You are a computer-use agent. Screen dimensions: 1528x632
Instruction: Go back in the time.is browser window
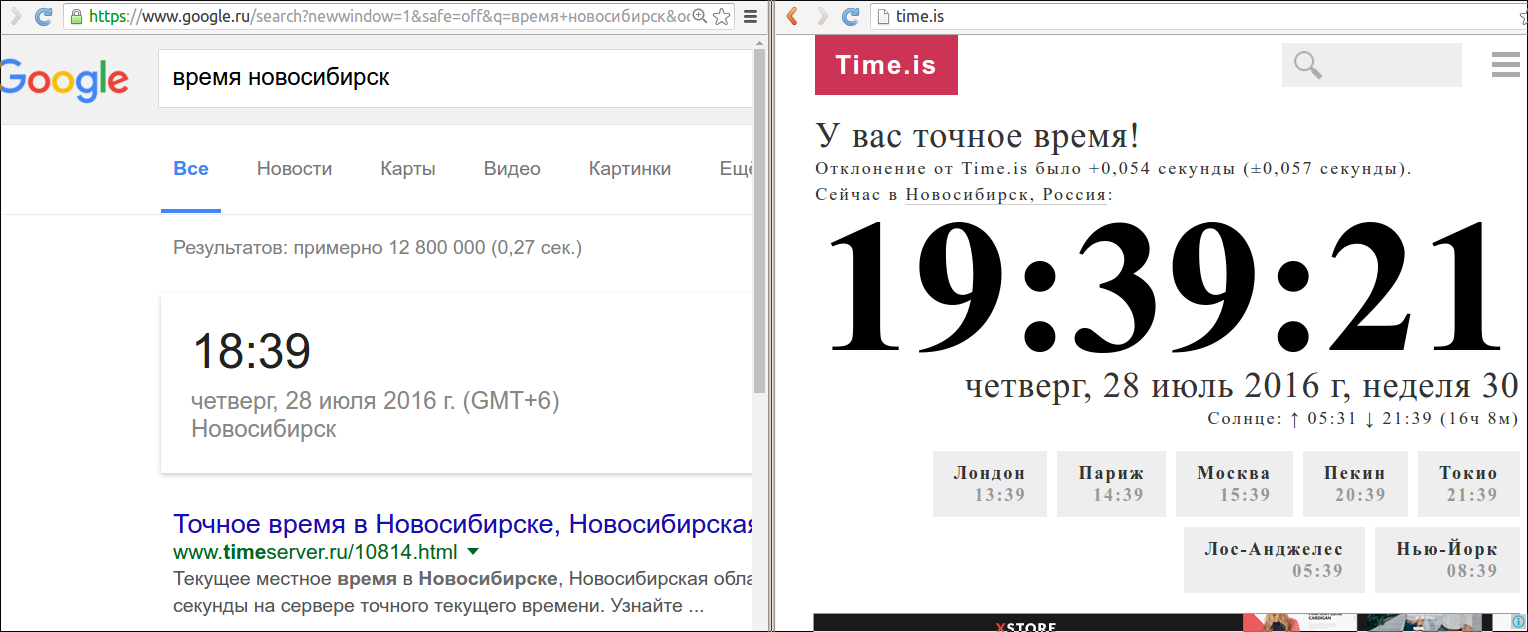(792, 16)
